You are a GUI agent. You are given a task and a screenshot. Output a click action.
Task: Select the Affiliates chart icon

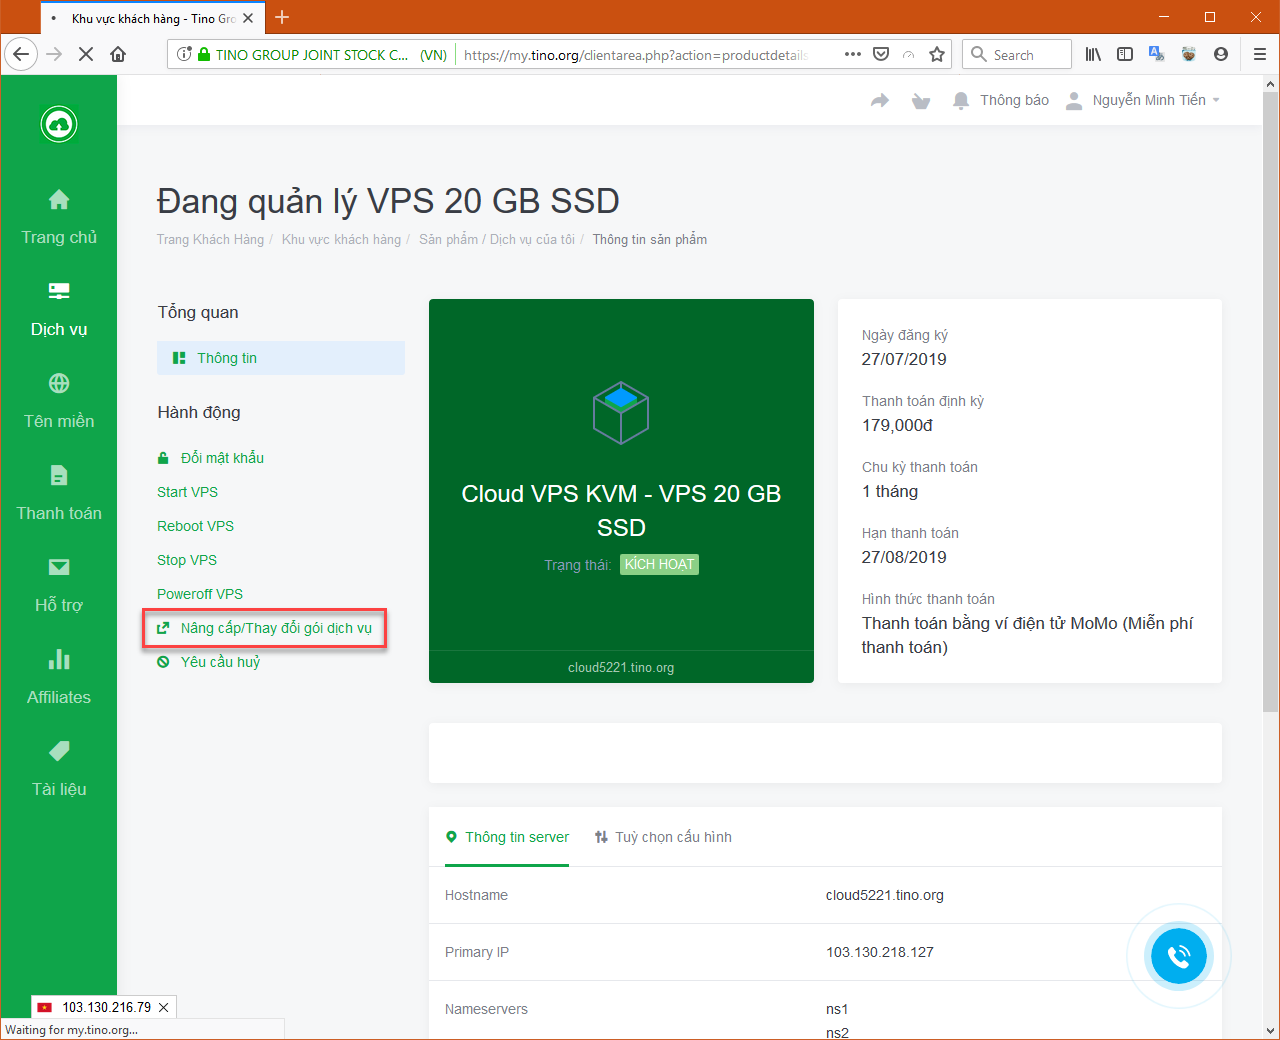pos(58,675)
